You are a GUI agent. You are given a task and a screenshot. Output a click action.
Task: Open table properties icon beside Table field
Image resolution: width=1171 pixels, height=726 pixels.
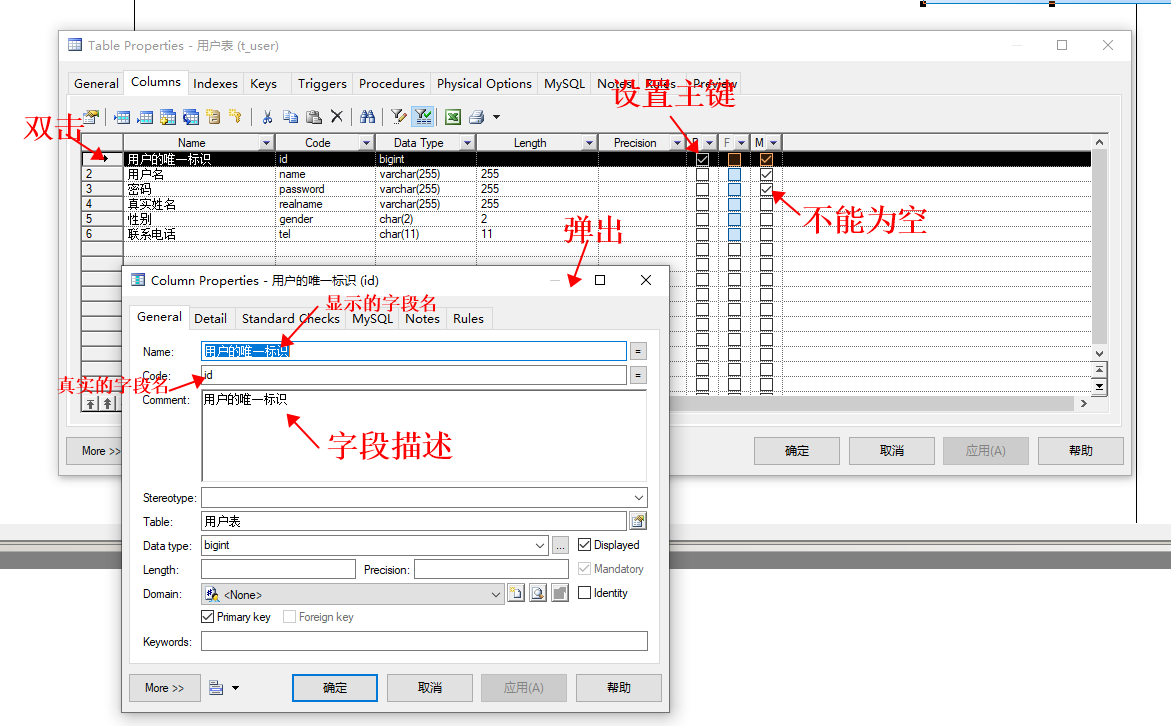[637, 521]
